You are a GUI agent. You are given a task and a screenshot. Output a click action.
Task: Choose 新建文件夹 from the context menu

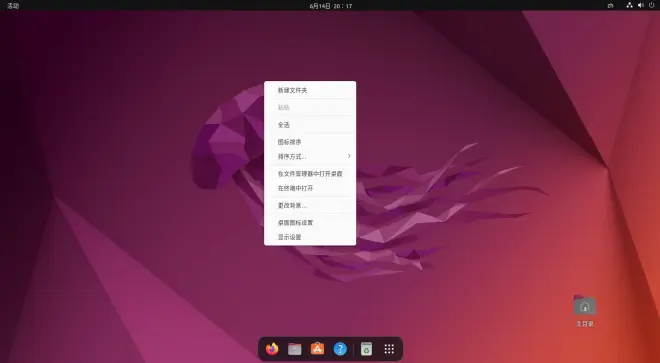[310, 90]
